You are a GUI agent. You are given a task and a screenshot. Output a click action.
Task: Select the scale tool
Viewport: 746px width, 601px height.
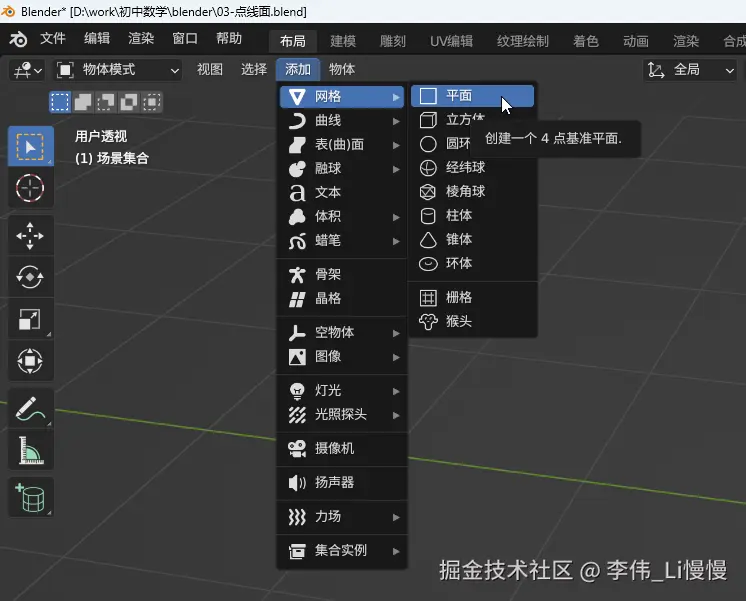click(30, 319)
